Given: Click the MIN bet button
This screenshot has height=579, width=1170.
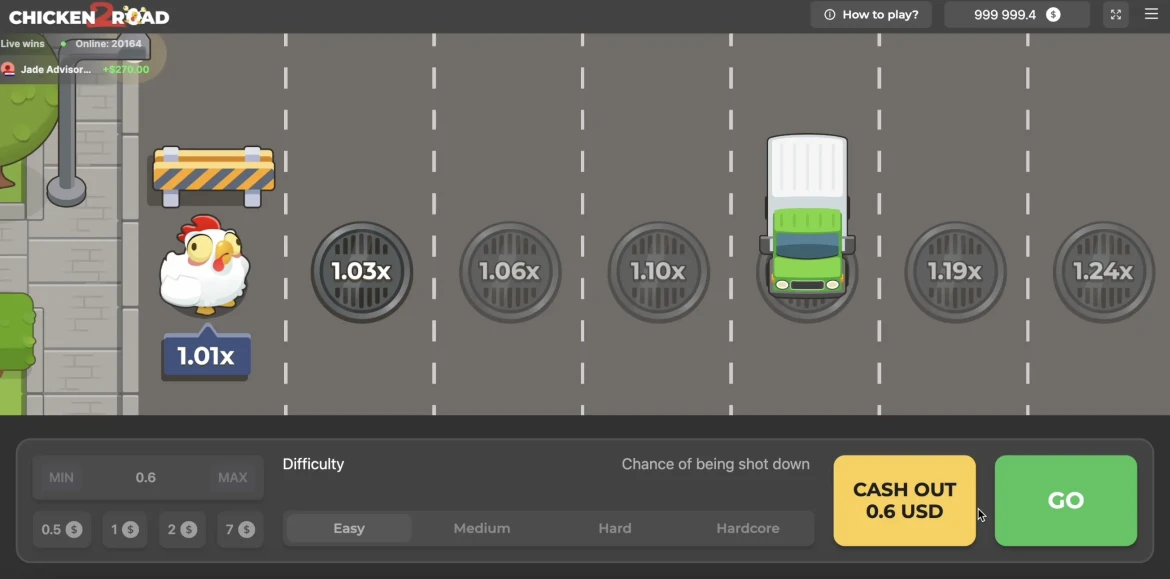Looking at the screenshot, I should click(61, 478).
